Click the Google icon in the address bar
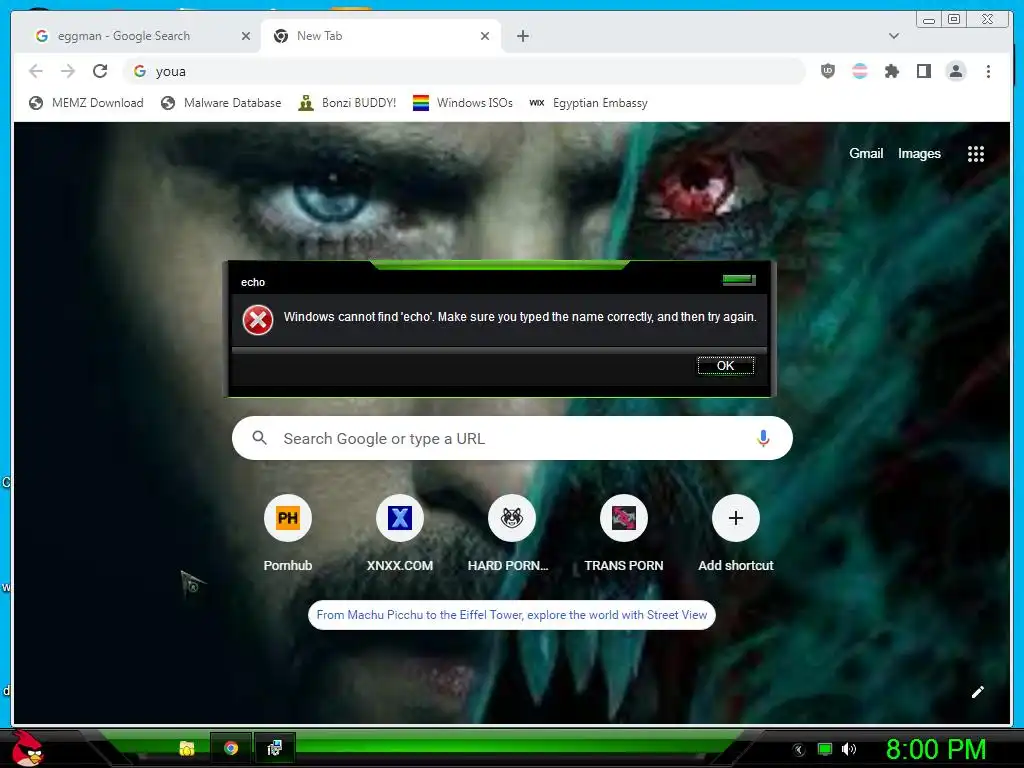The height and width of the screenshot is (768, 1024). click(x=140, y=71)
